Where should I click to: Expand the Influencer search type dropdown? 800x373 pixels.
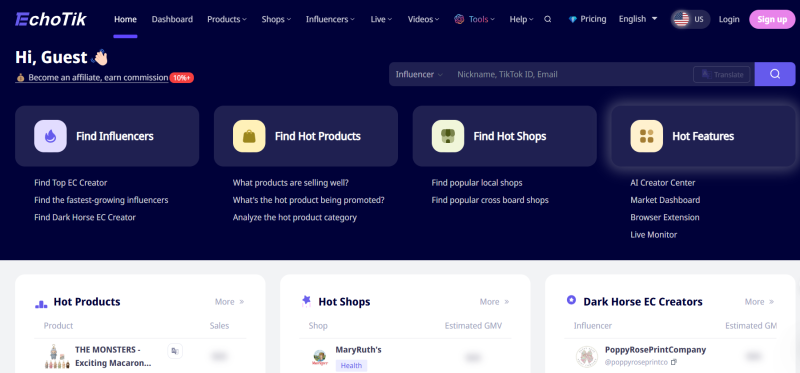[419, 74]
